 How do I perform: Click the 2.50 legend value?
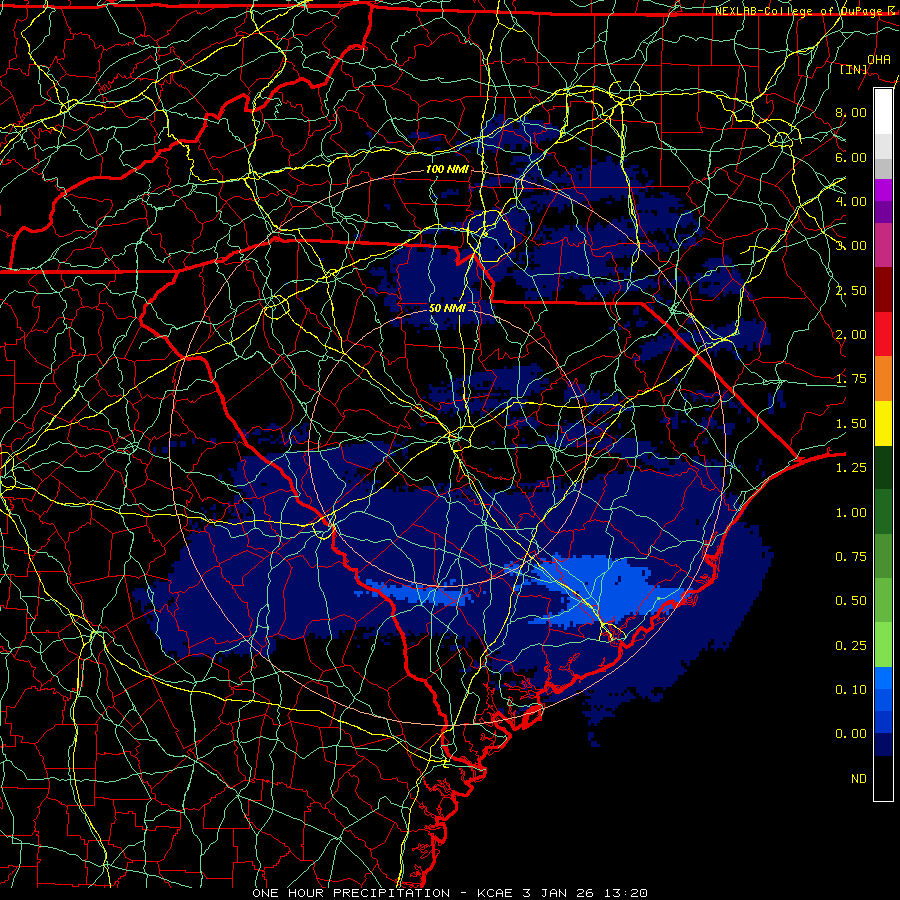point(851,290)
